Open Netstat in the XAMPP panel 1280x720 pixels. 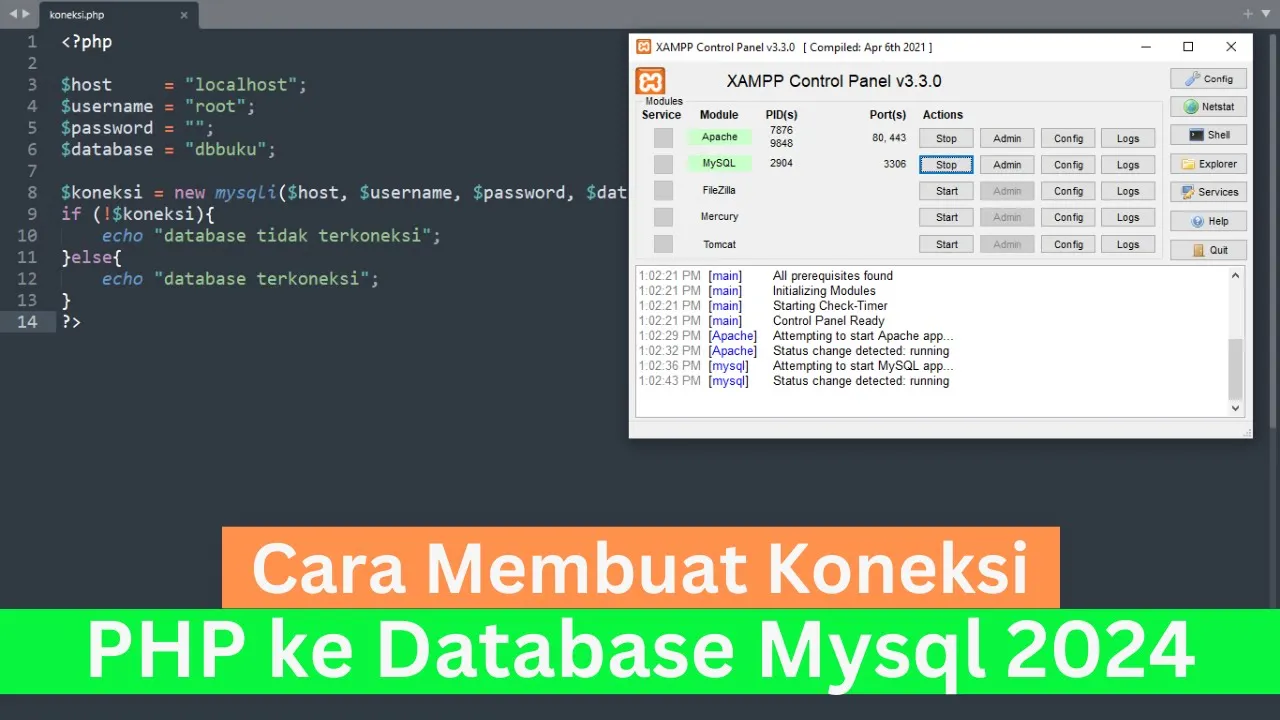tap(1209, 106)
